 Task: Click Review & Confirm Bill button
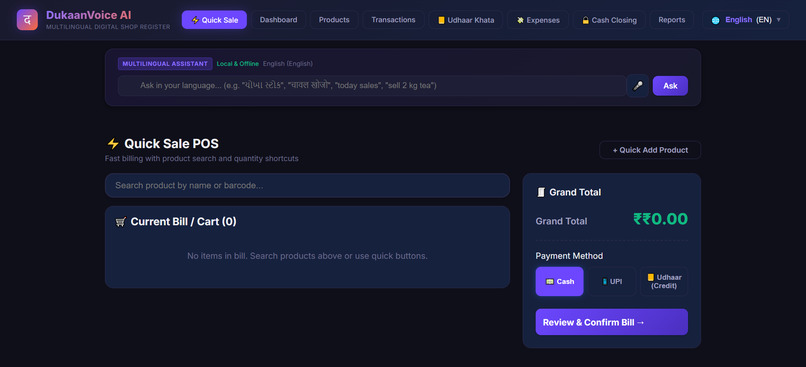612,322
